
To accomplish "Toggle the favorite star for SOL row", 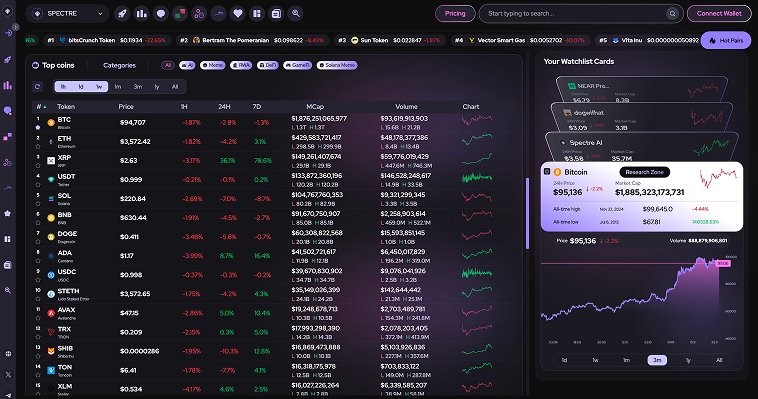I will (x=38, y=204).
